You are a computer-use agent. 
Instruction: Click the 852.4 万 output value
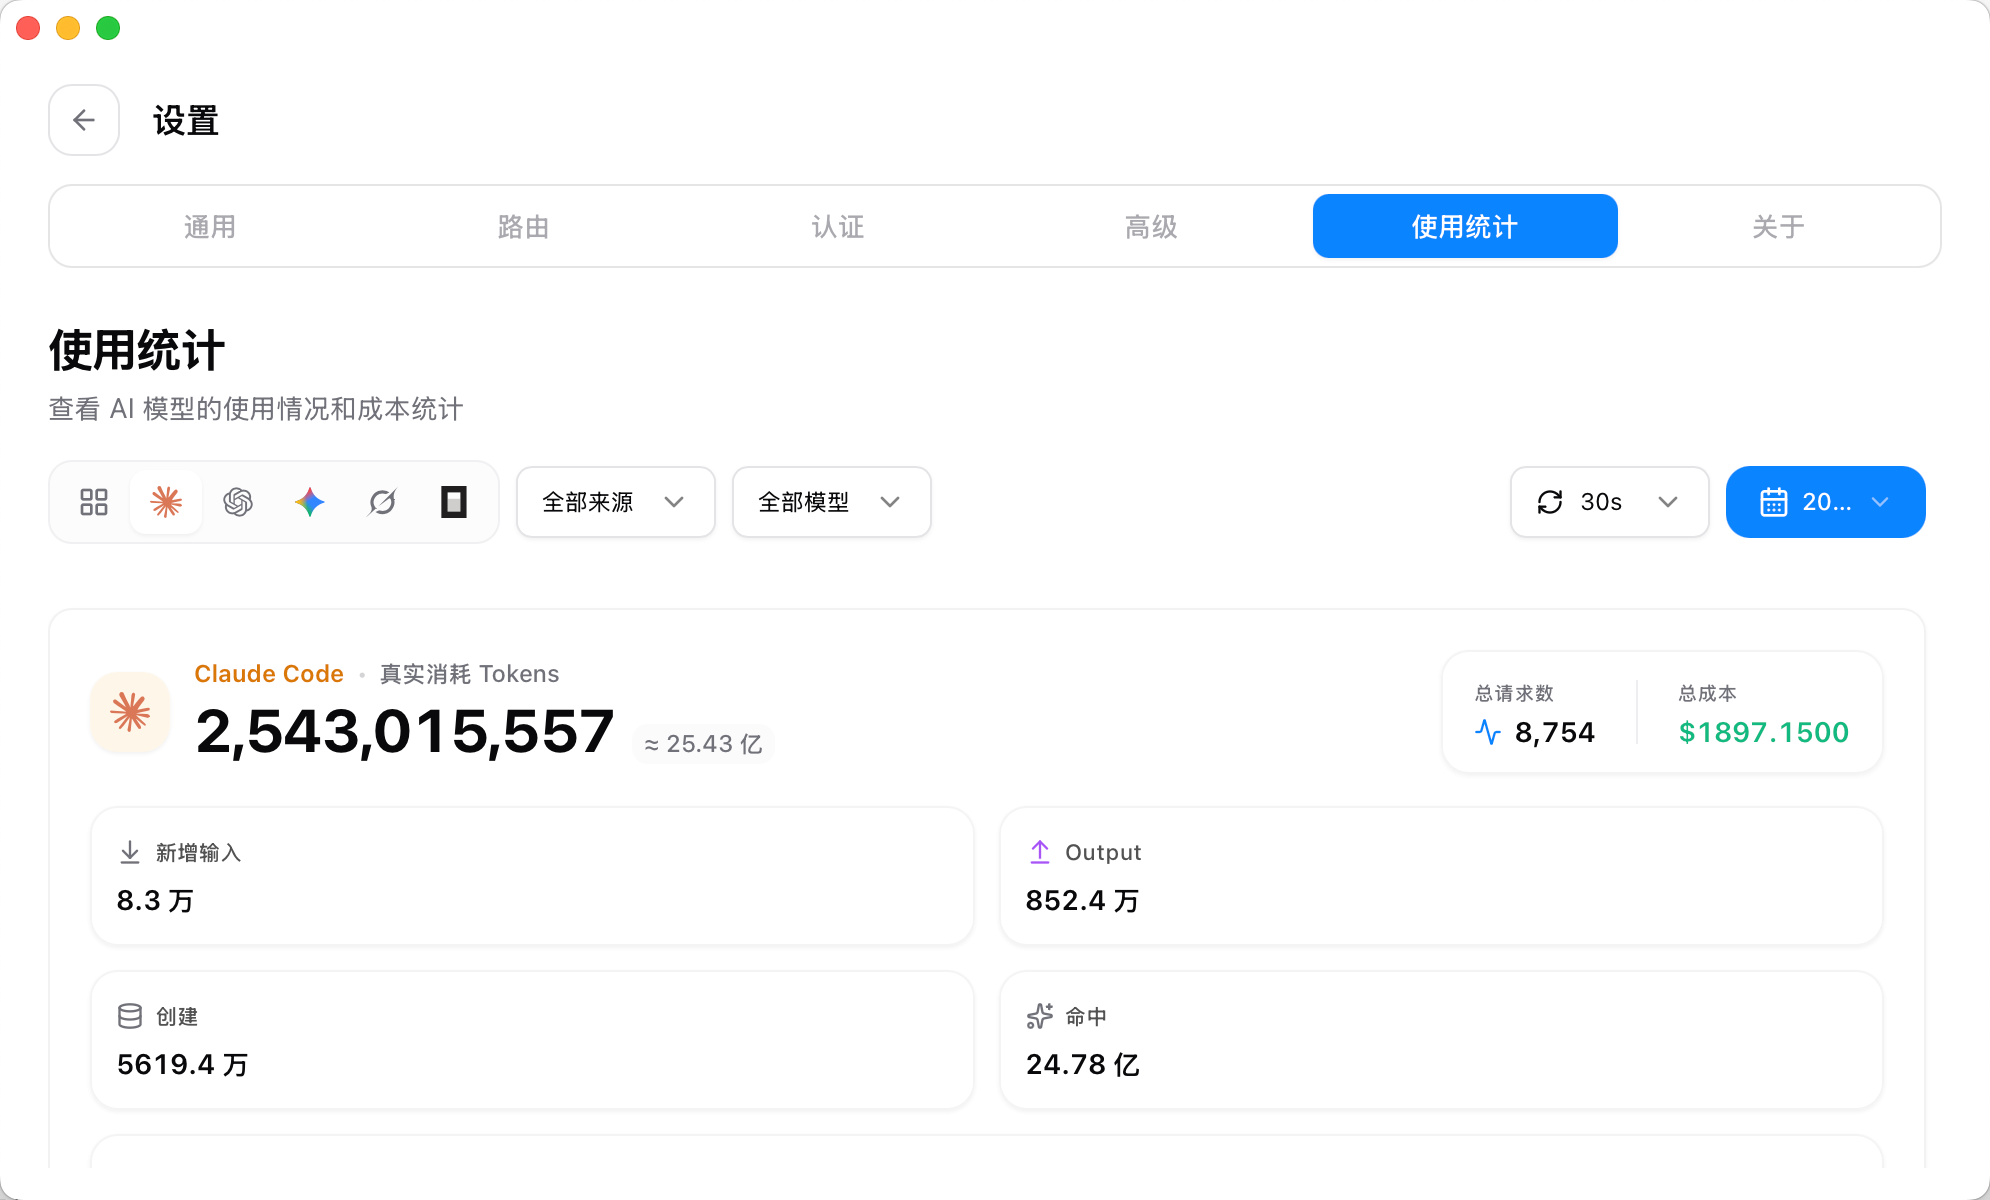pos(1083,901)
